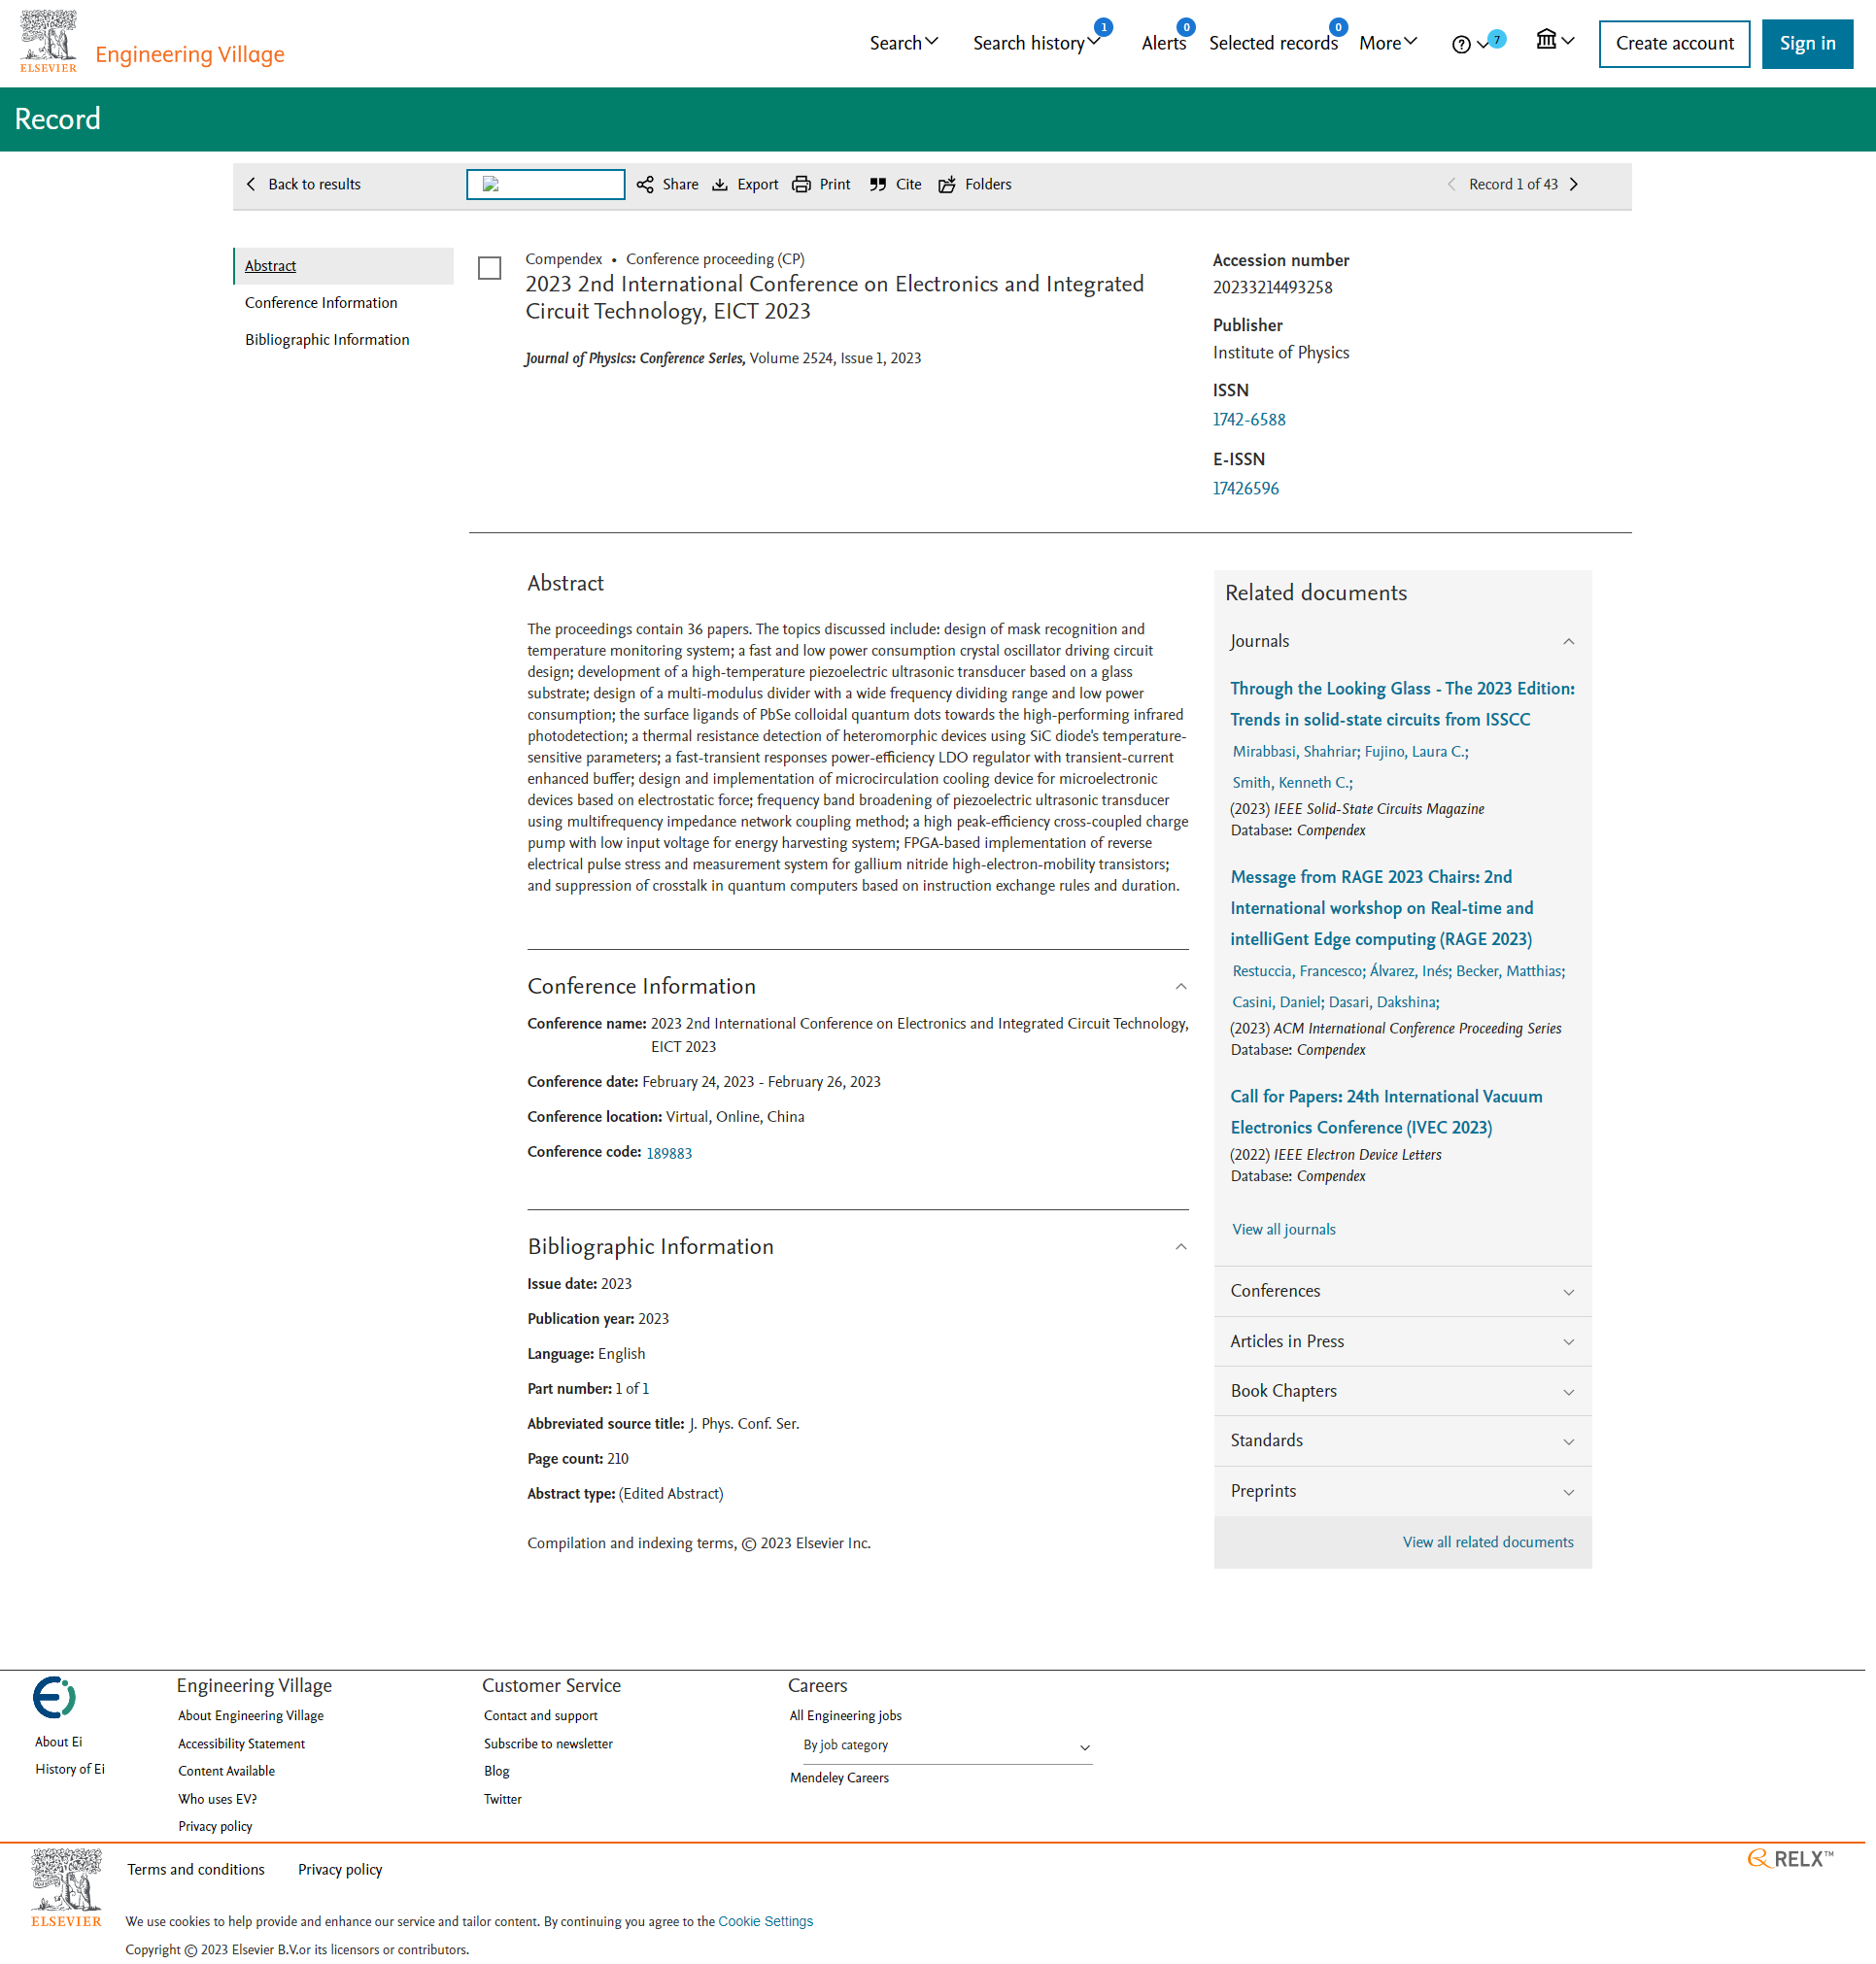Collapse the Conference Information section
This screenshot has height=1964, width=1876.
(x=1181, y=987)
